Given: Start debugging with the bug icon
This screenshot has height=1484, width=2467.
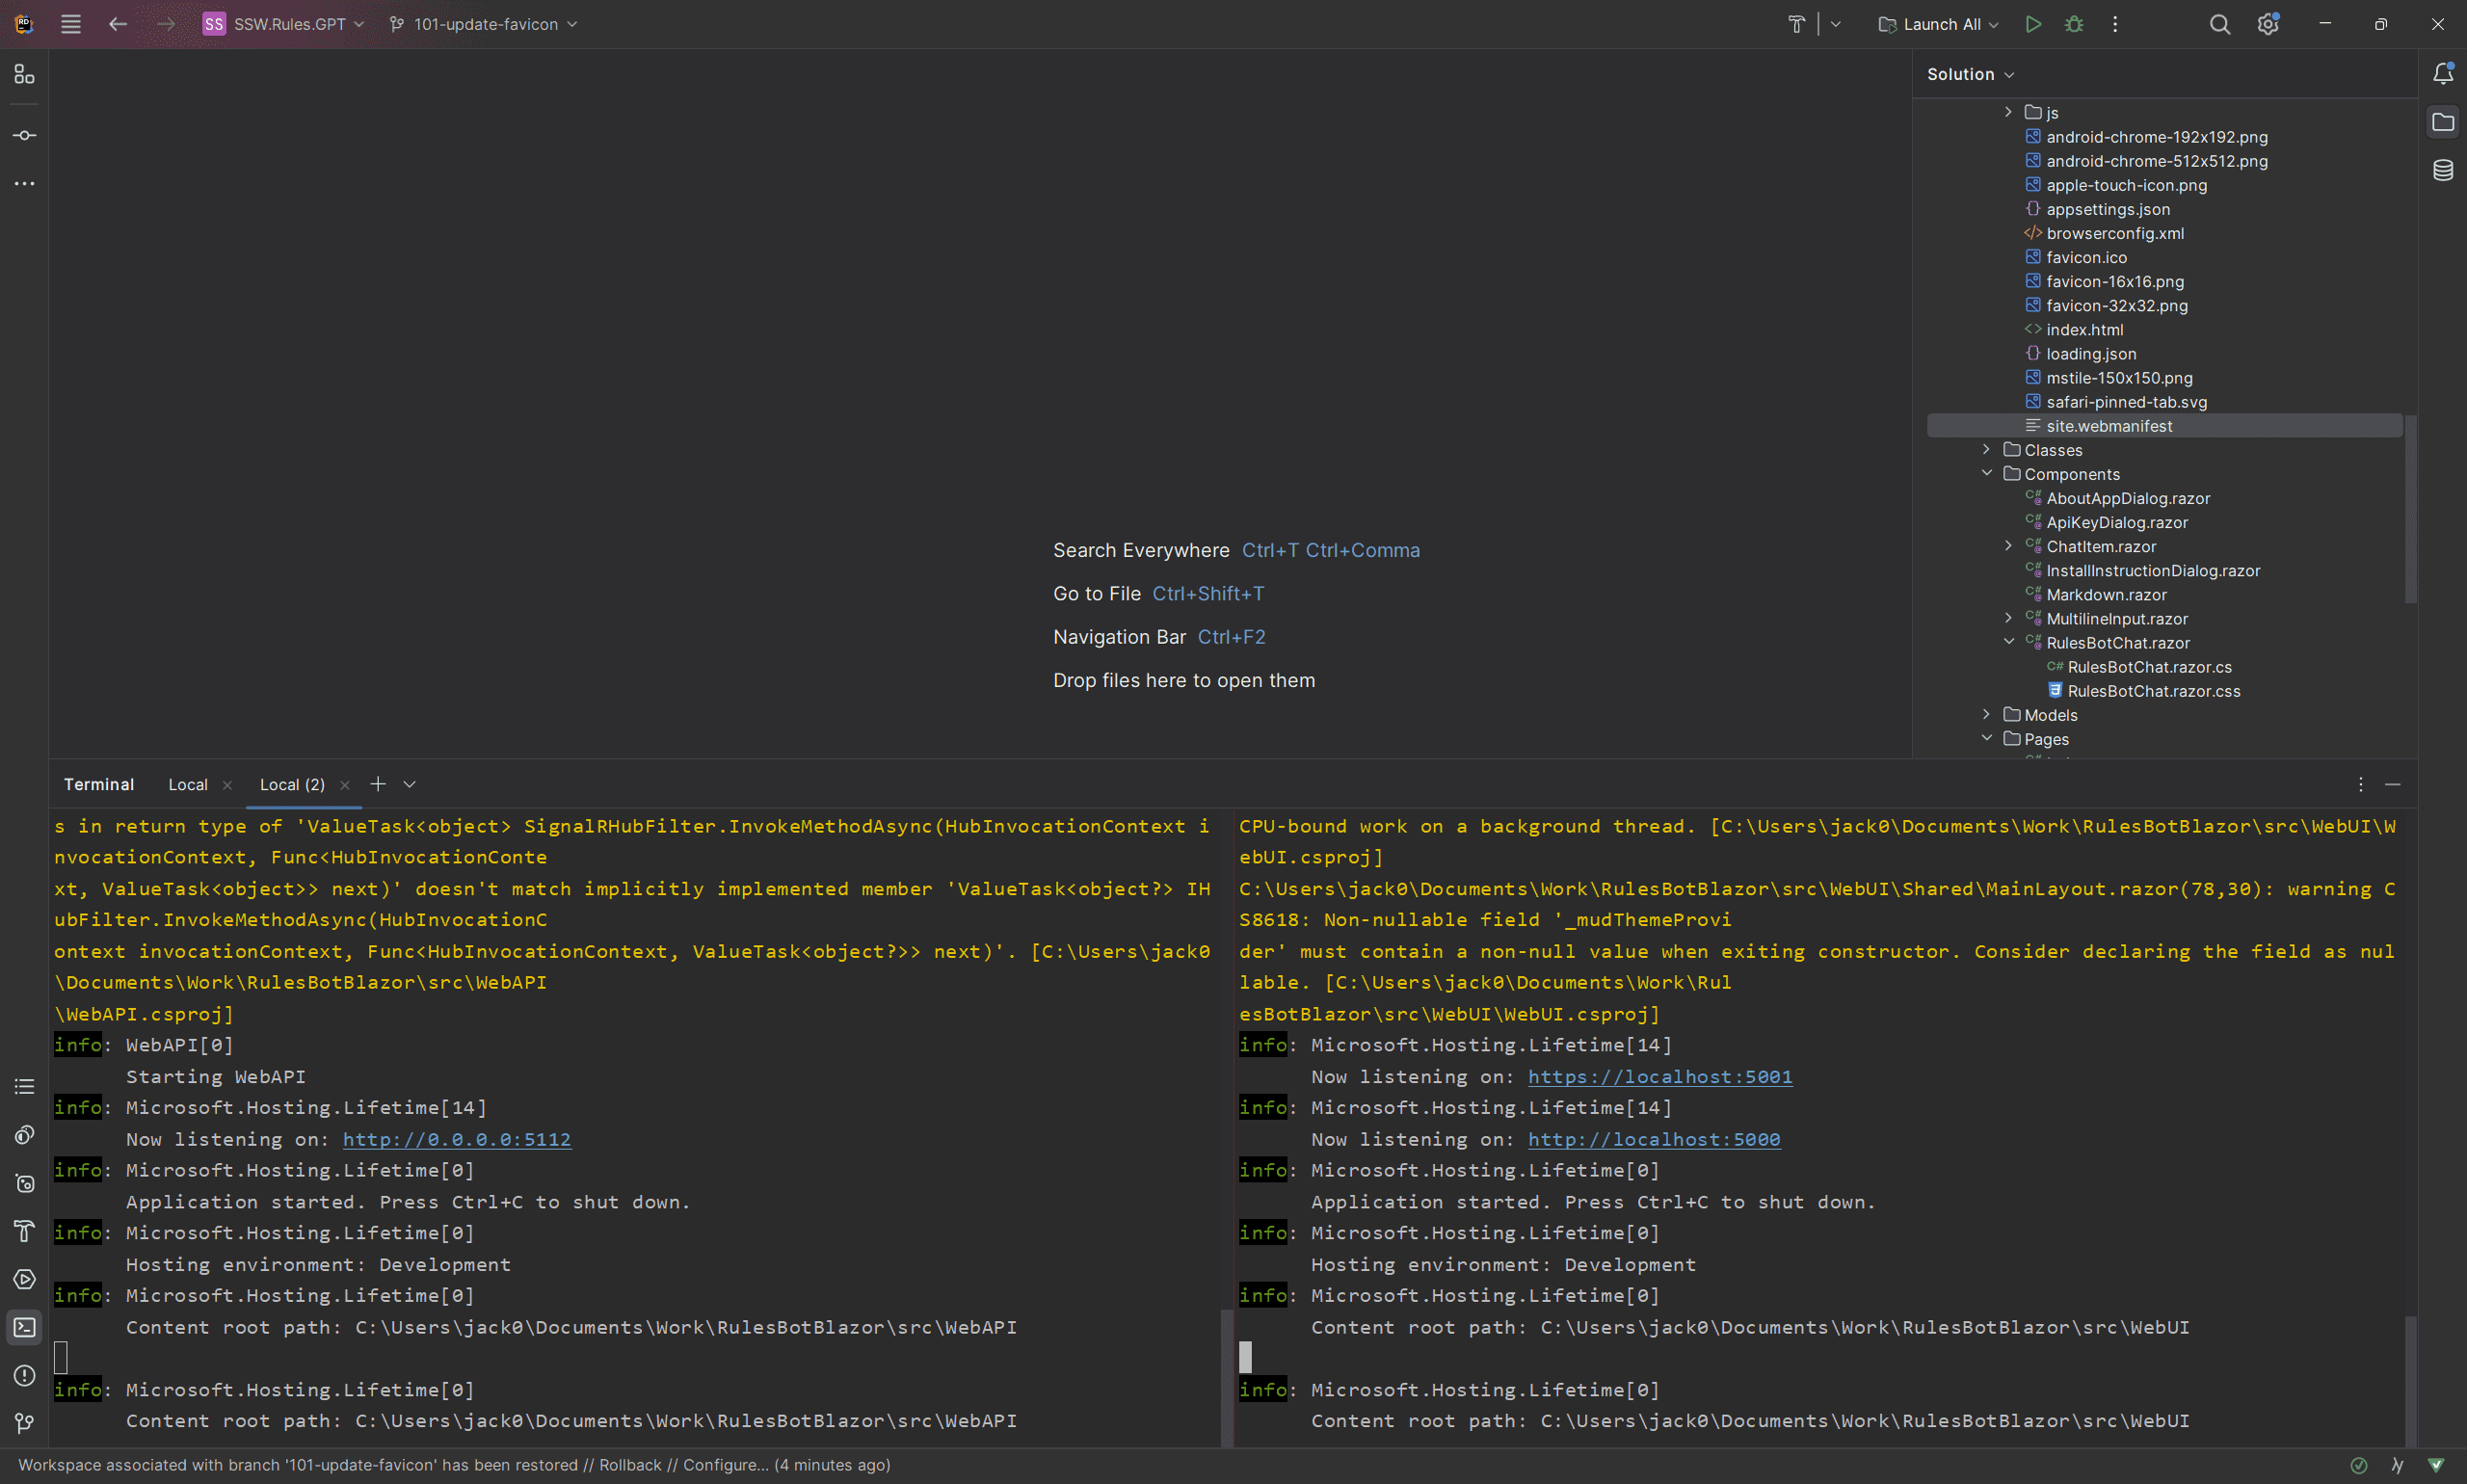Looking at the screenshot, I should click(2074, 24).
